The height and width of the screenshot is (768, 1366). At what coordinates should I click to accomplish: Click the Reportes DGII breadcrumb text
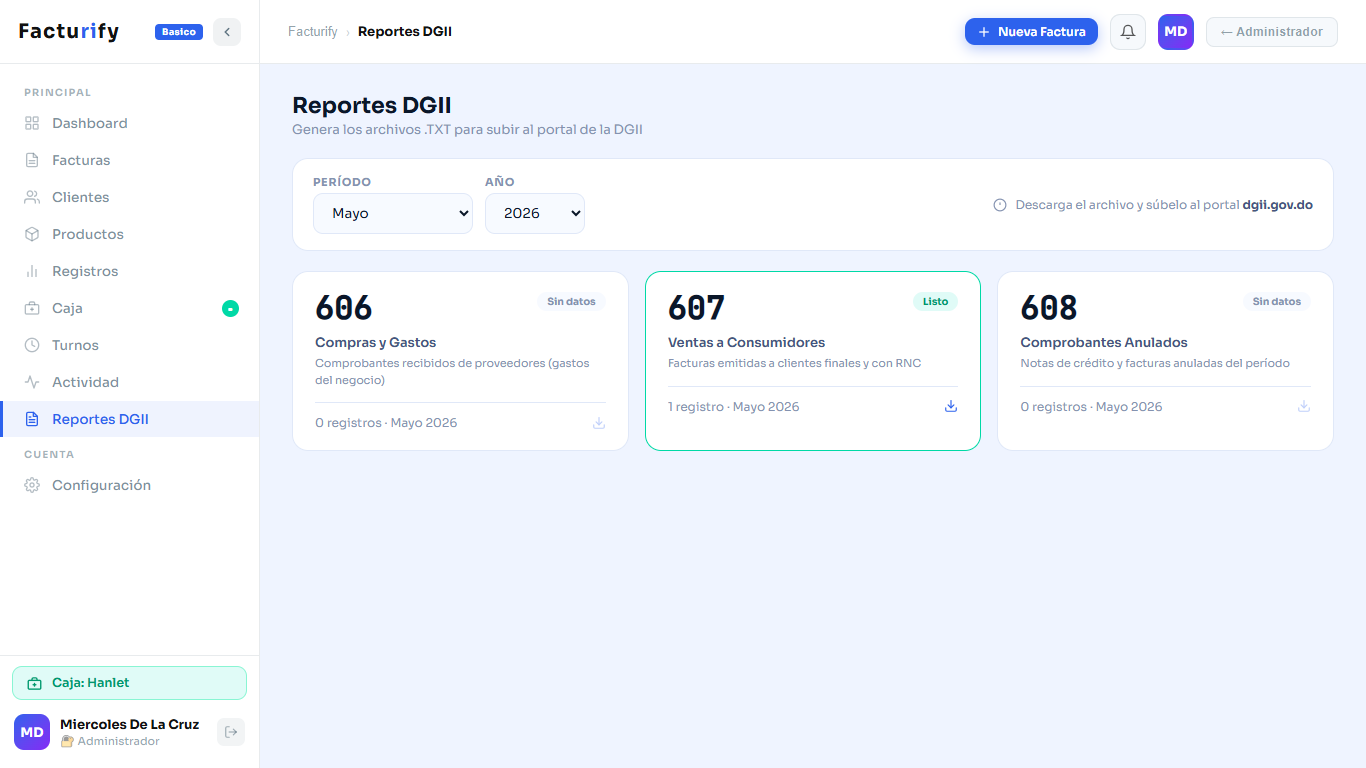(x=405, y=32)
